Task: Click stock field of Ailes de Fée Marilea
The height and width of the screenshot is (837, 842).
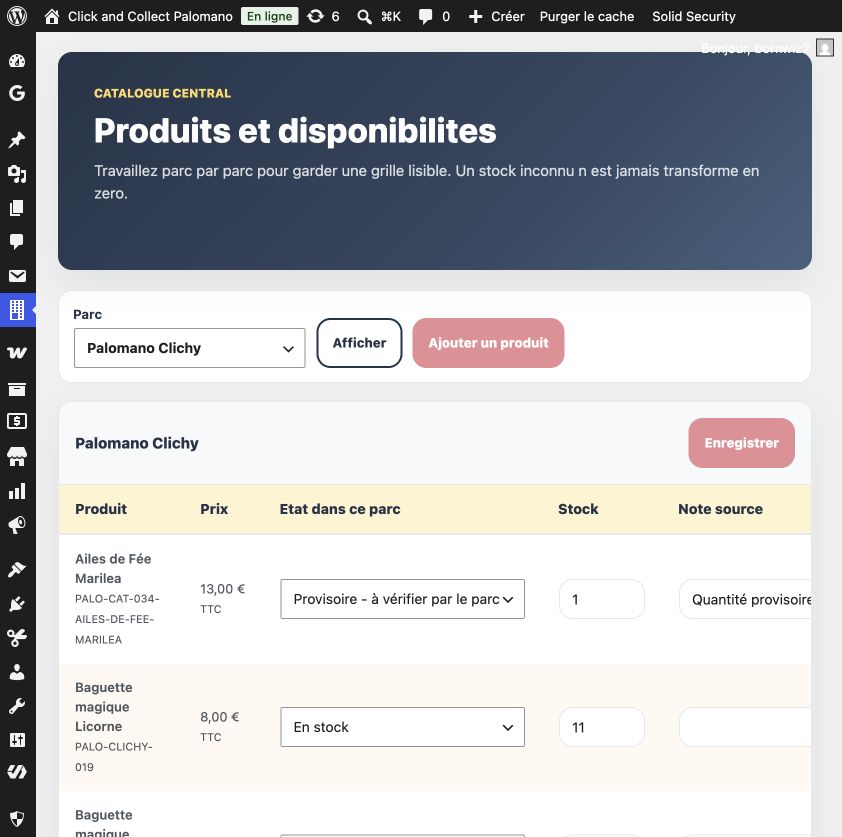Action: [601, 599]
